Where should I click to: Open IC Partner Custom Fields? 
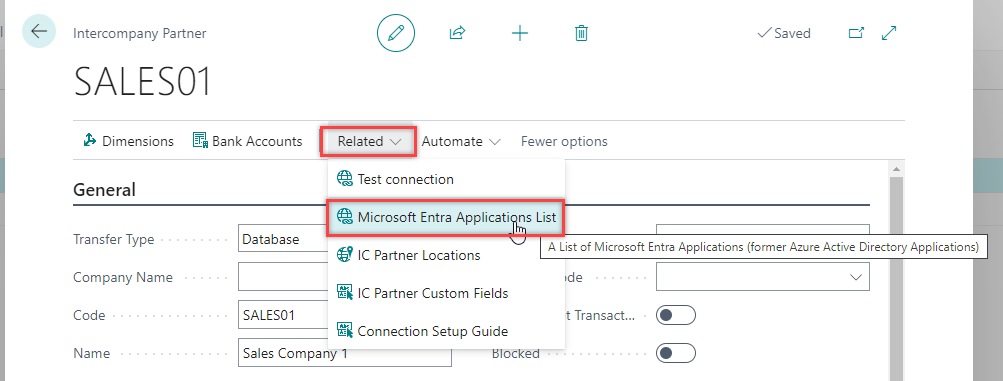tap(446, 293)
